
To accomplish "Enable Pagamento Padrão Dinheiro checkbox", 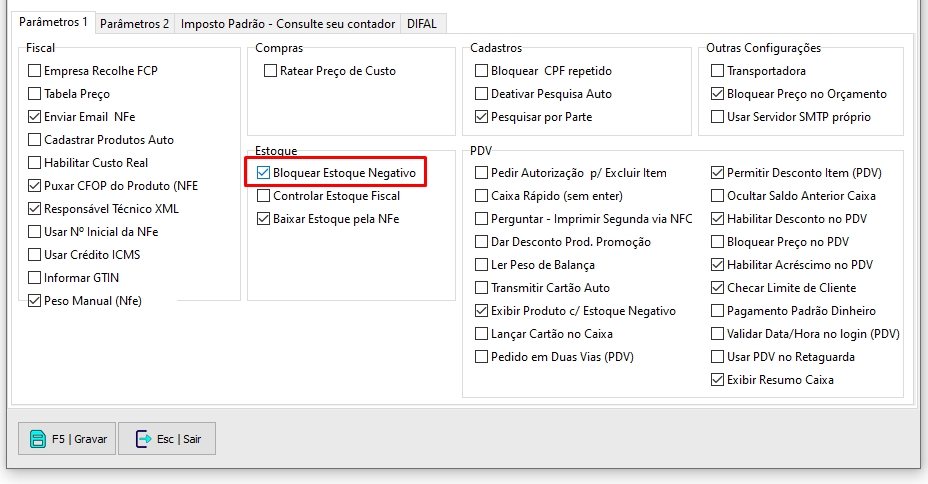I will pos(718,311).
